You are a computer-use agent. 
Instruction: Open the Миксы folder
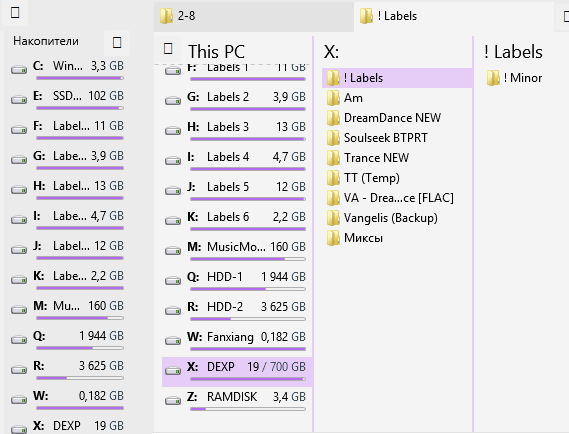pos(397,238)
